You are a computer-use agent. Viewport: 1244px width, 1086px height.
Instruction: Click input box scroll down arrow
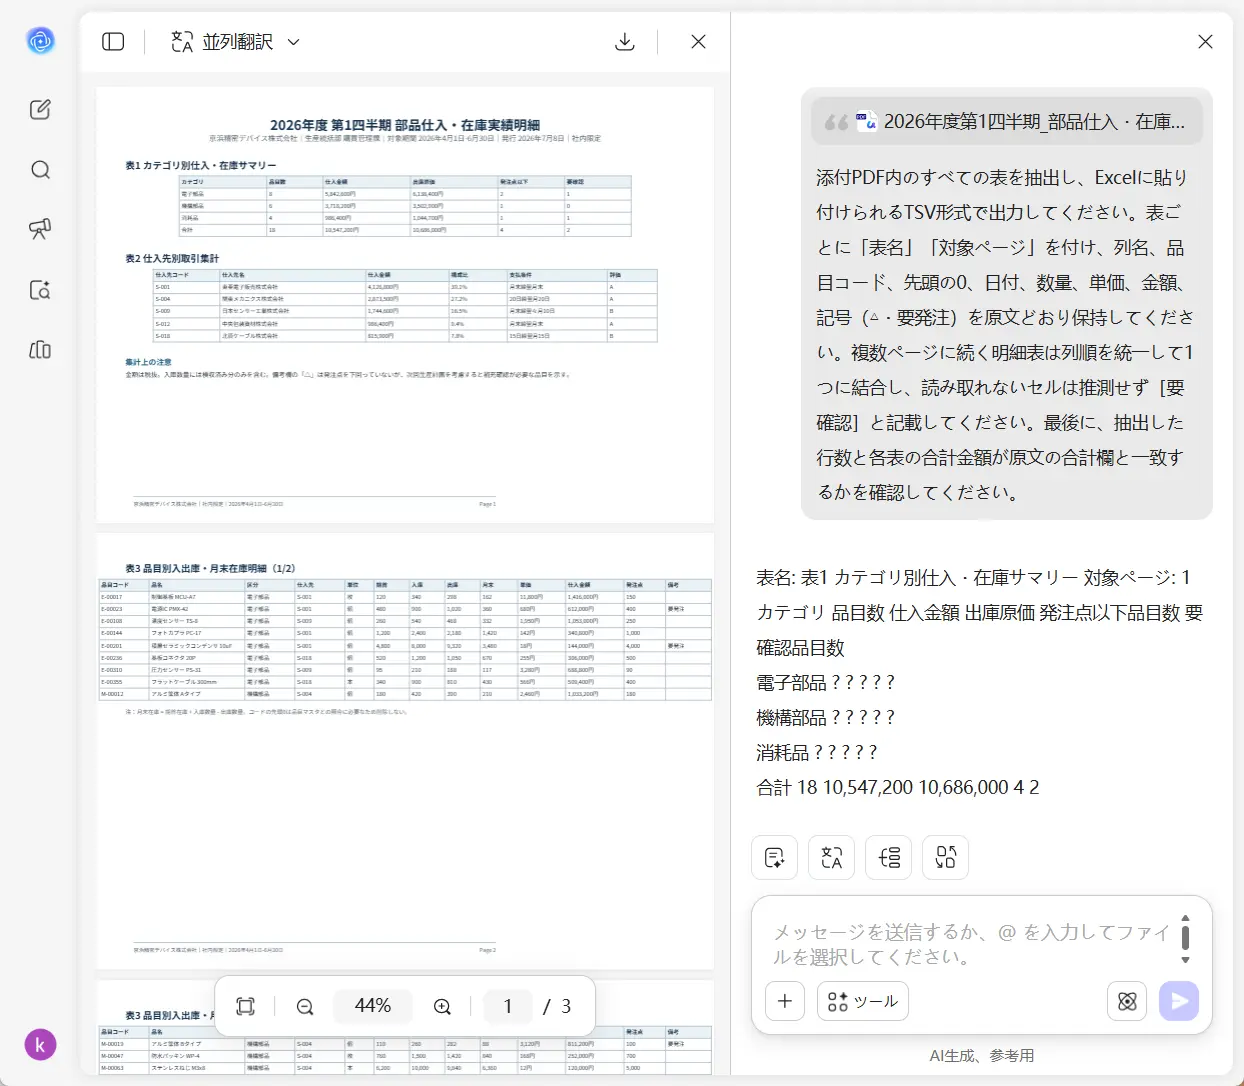click(1185, 960)
